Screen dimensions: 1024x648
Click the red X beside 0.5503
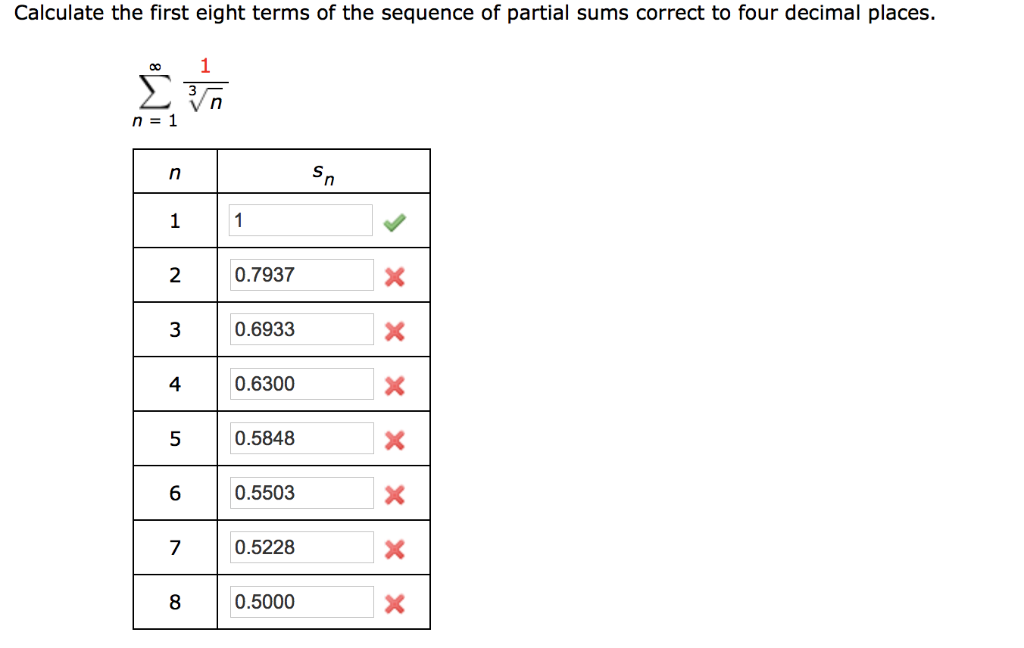pos(394,492)
